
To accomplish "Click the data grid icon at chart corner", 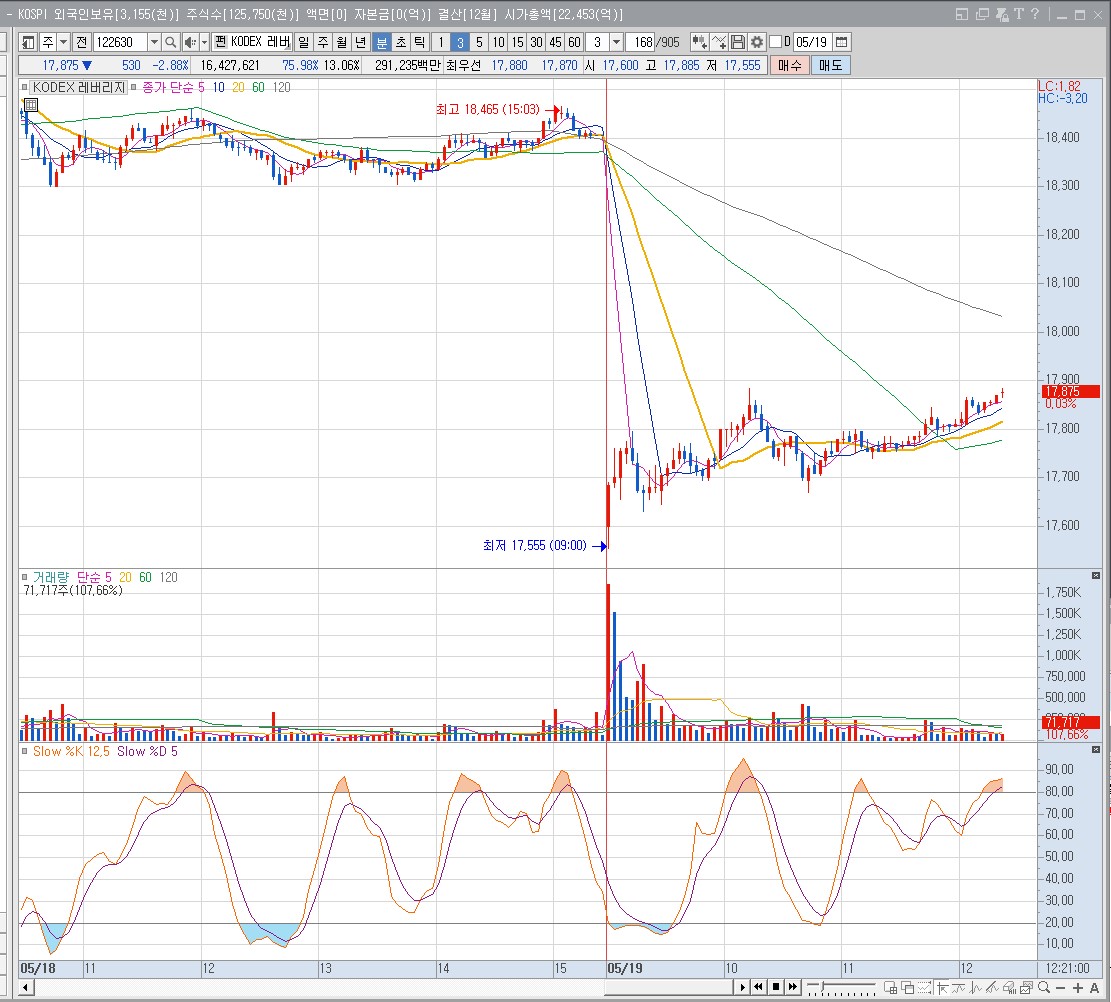I will [x=33, y=106].
